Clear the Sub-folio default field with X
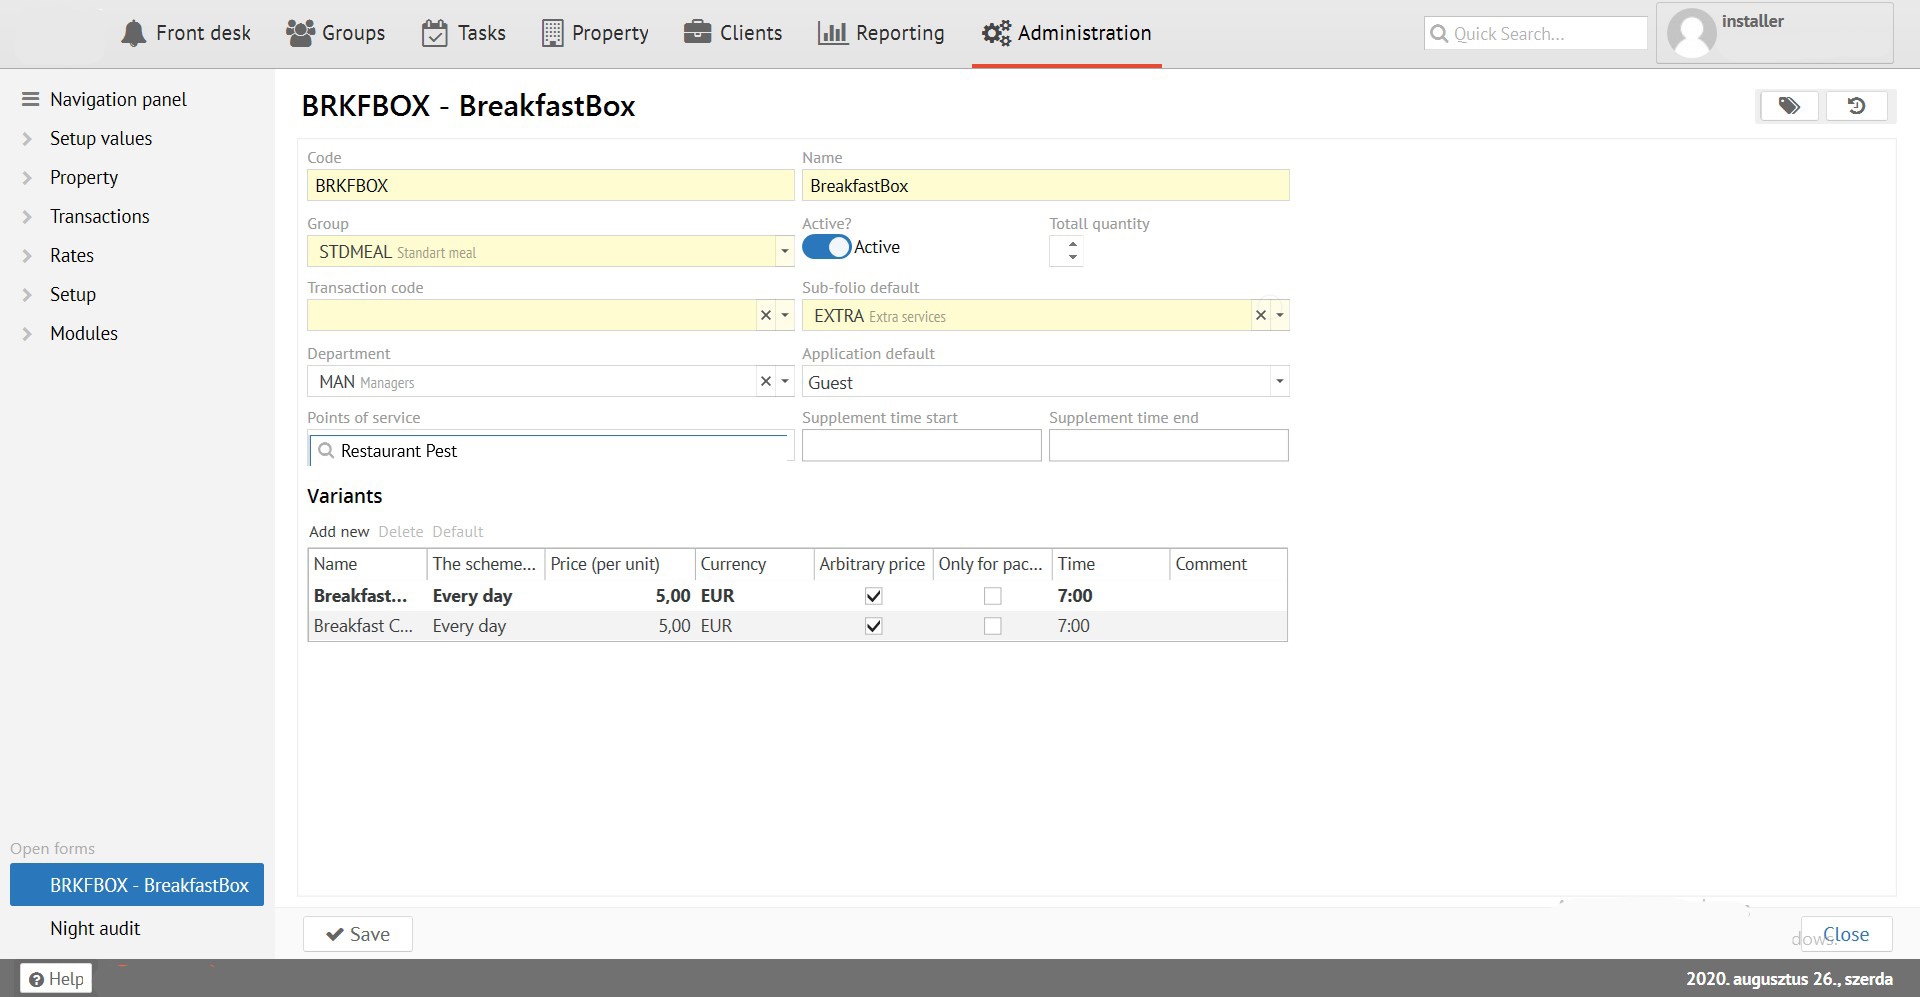Screen dimensions: 1920x997 1260,316
